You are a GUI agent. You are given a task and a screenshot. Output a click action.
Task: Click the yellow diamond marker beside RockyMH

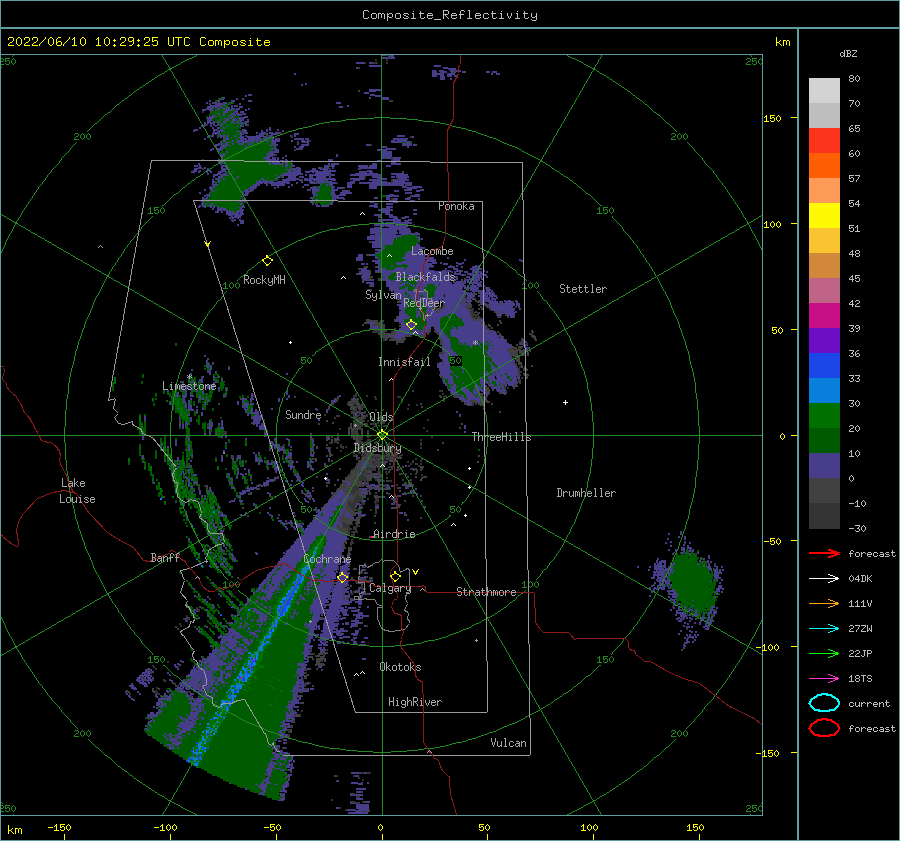pos(267,261)
